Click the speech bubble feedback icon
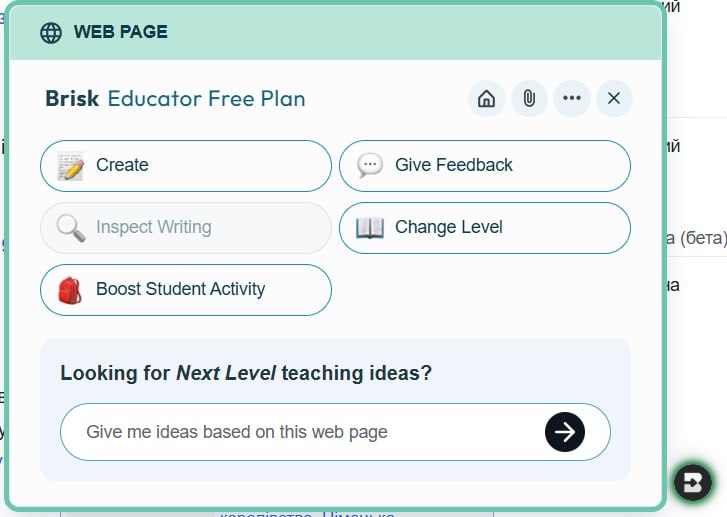 point(369,166)
